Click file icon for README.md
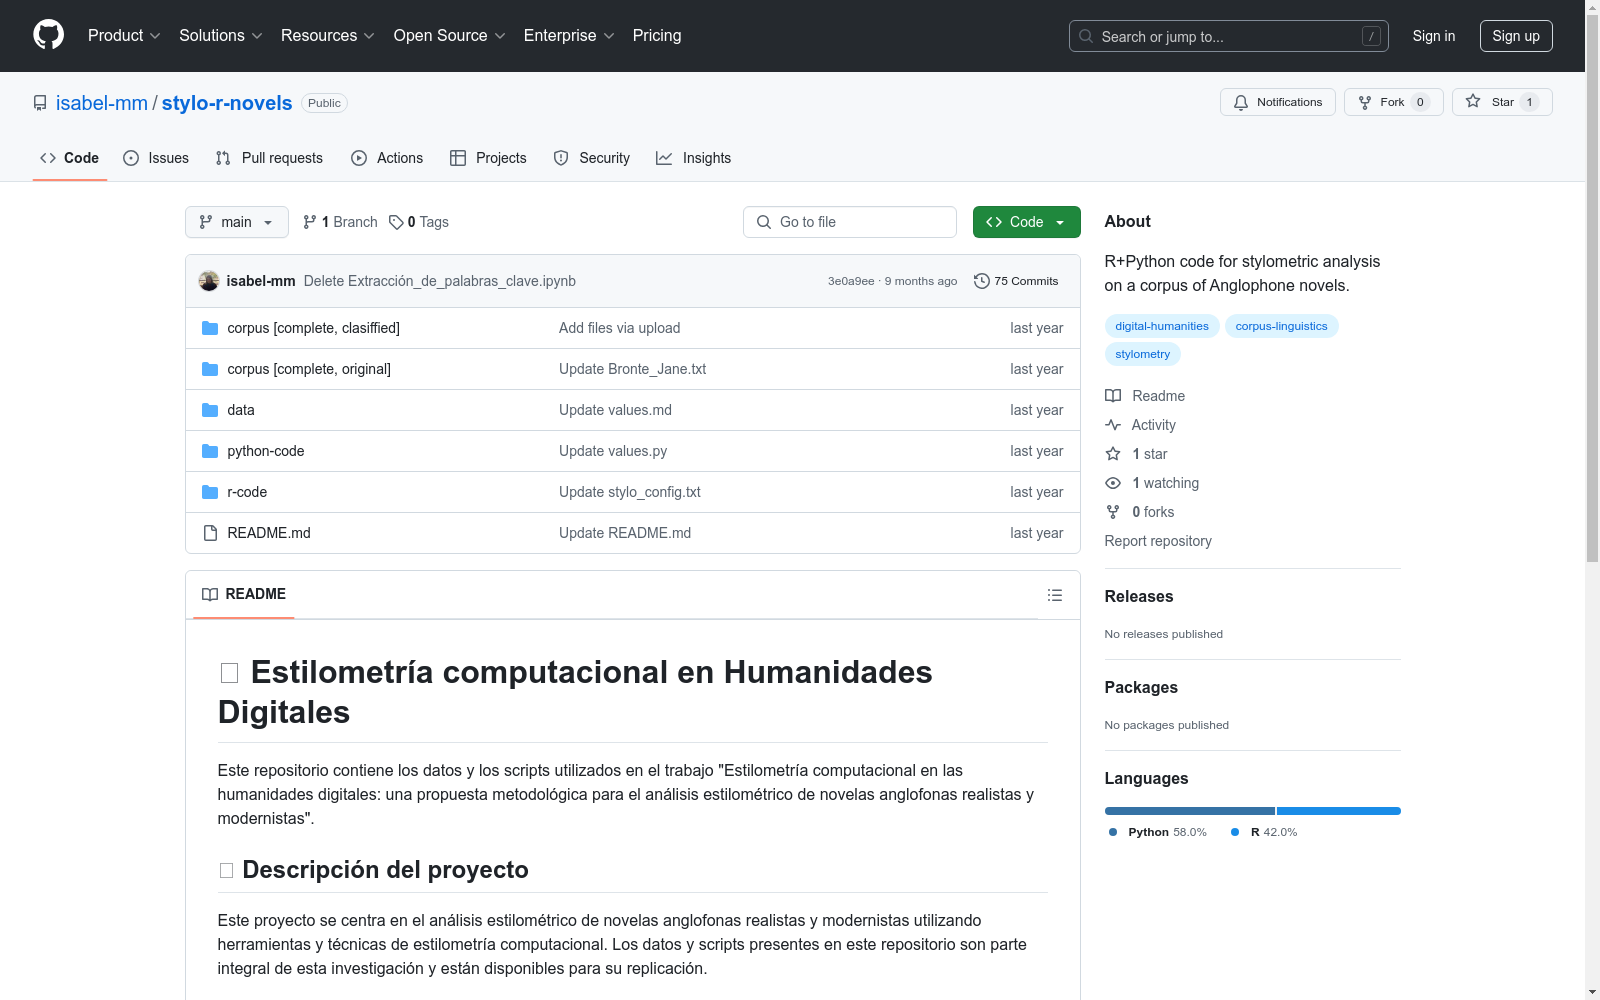The height and width of the screenshot is (1000, 1600). coord(210,533)
